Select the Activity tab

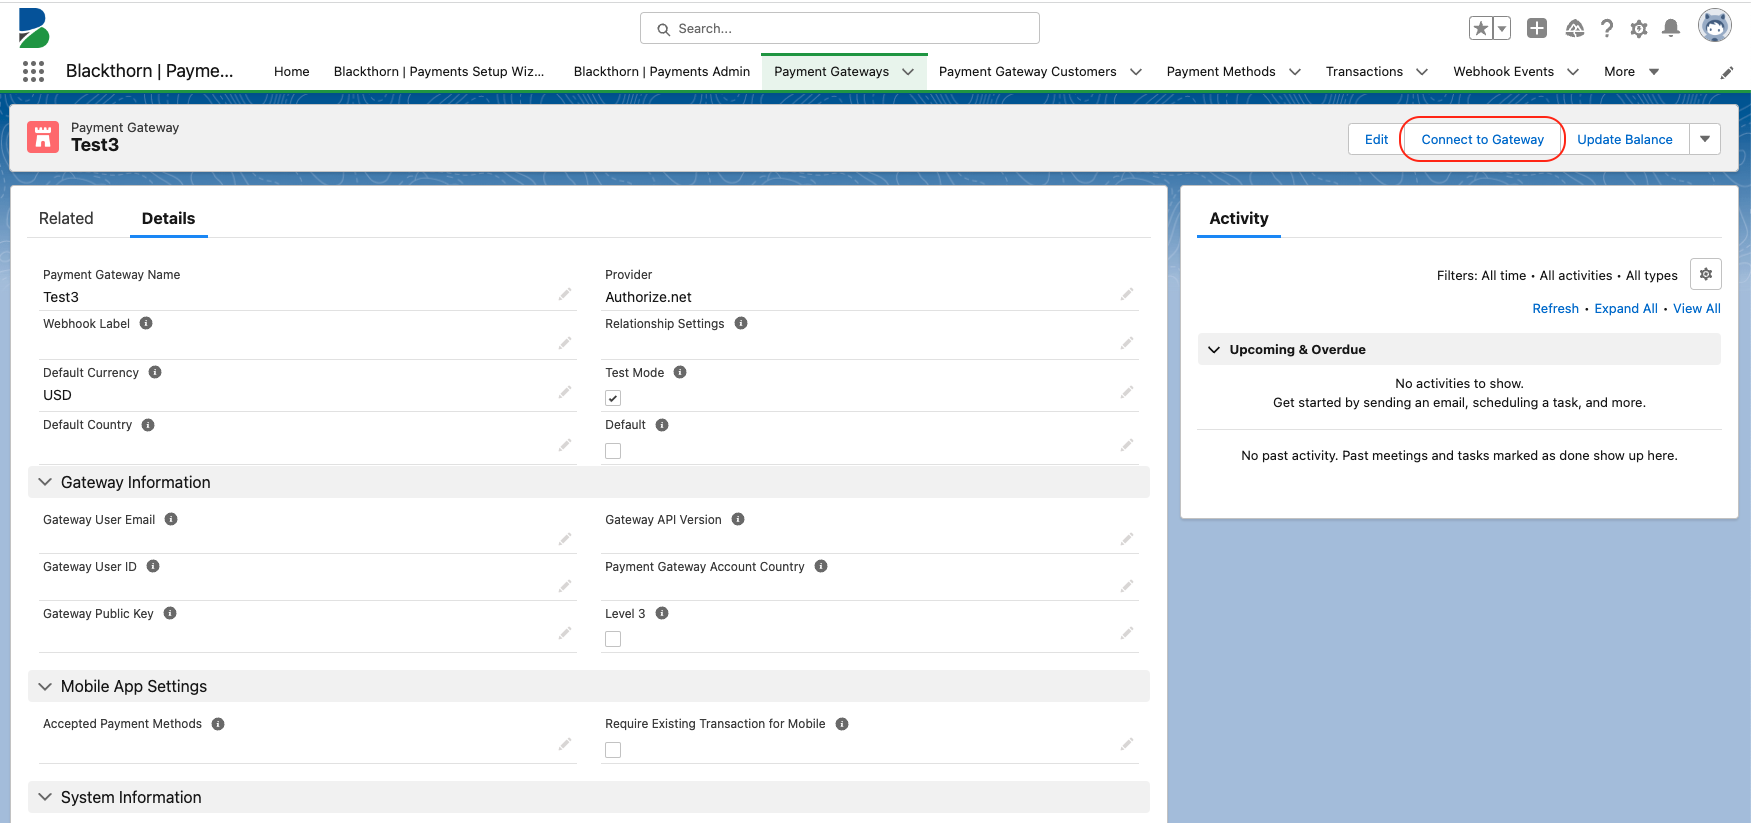coord(1239,218)
